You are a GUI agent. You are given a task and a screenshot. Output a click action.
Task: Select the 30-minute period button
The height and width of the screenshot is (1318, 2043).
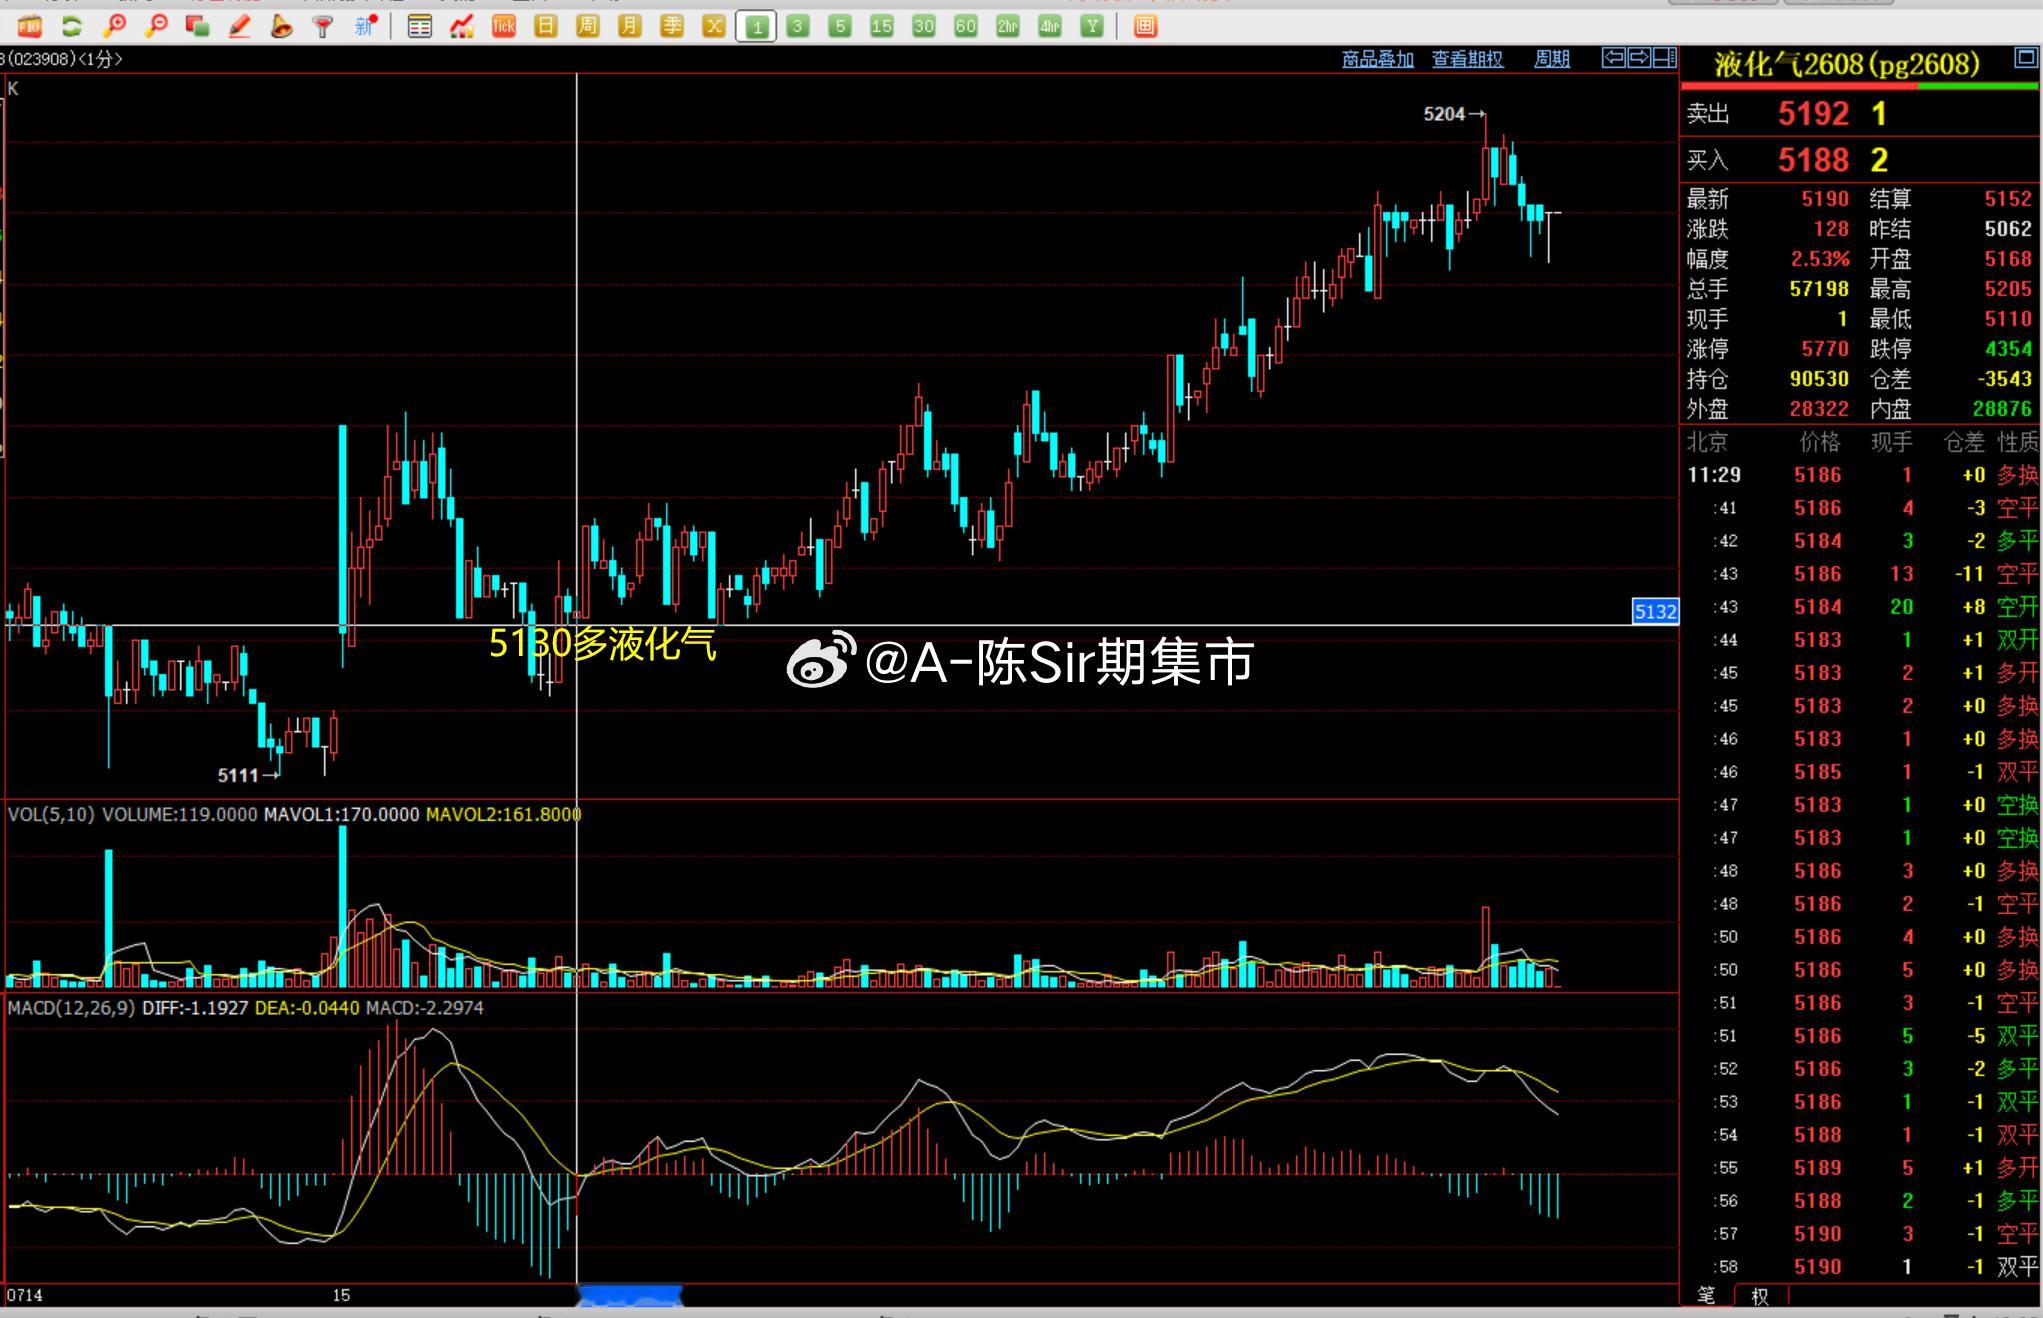[923, 26]
